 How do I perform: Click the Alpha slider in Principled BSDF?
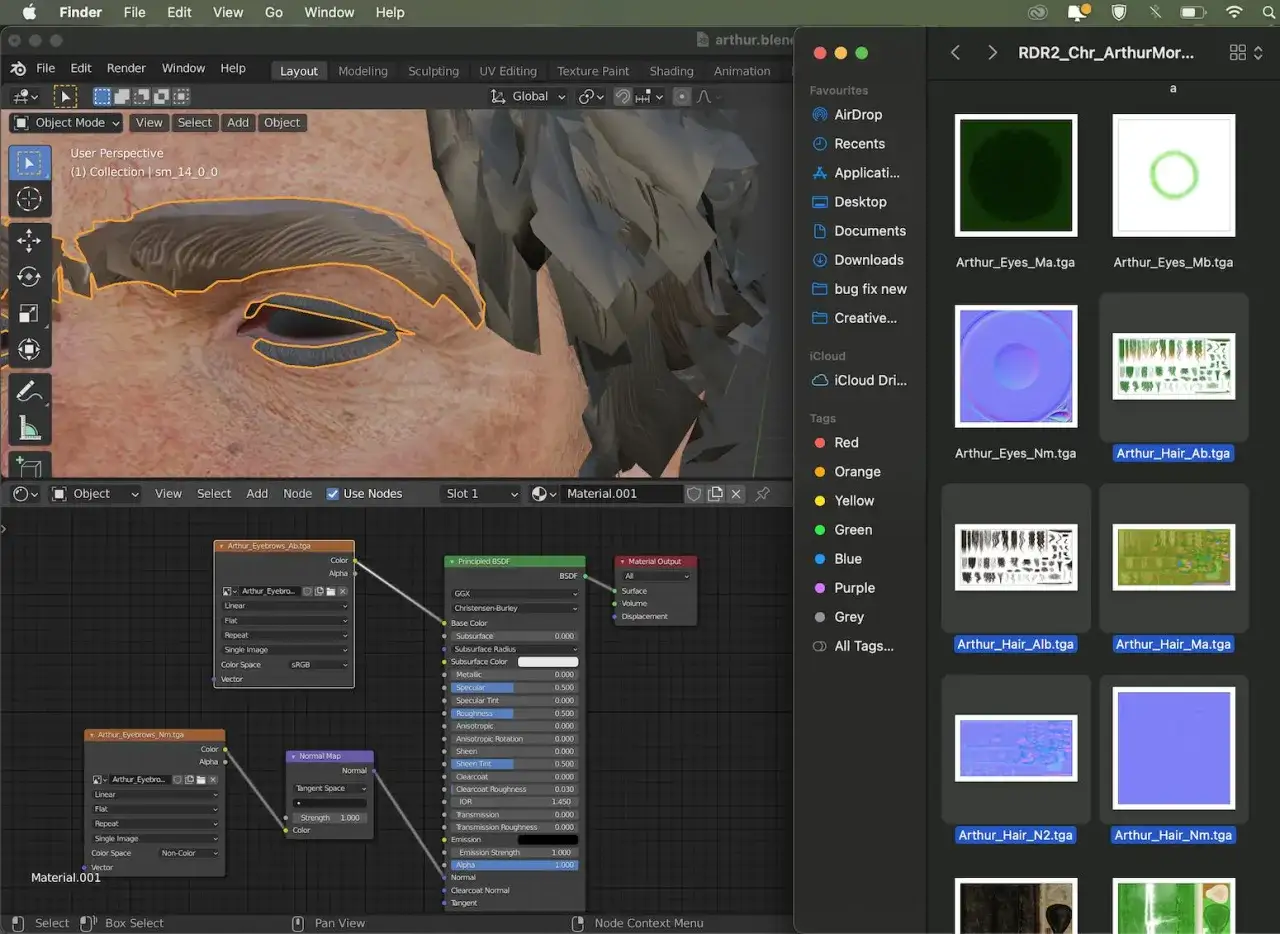coord(514,866)
